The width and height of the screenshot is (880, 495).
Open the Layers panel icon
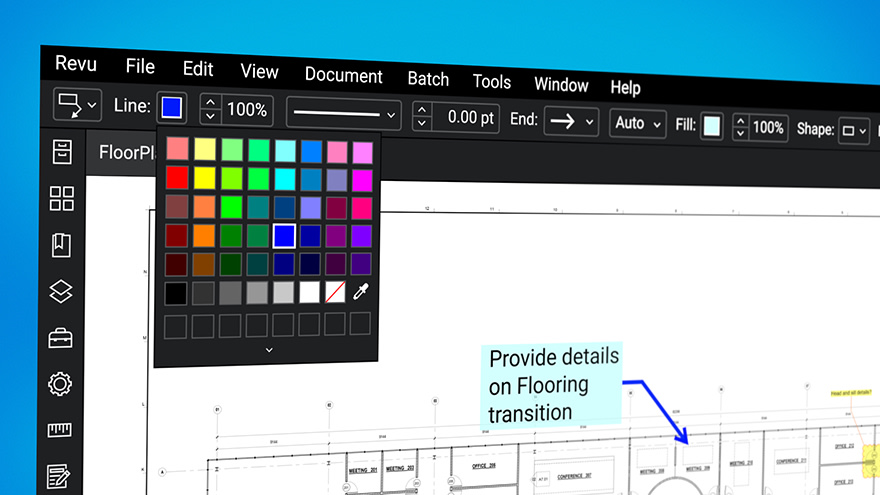tap(61, 292)
